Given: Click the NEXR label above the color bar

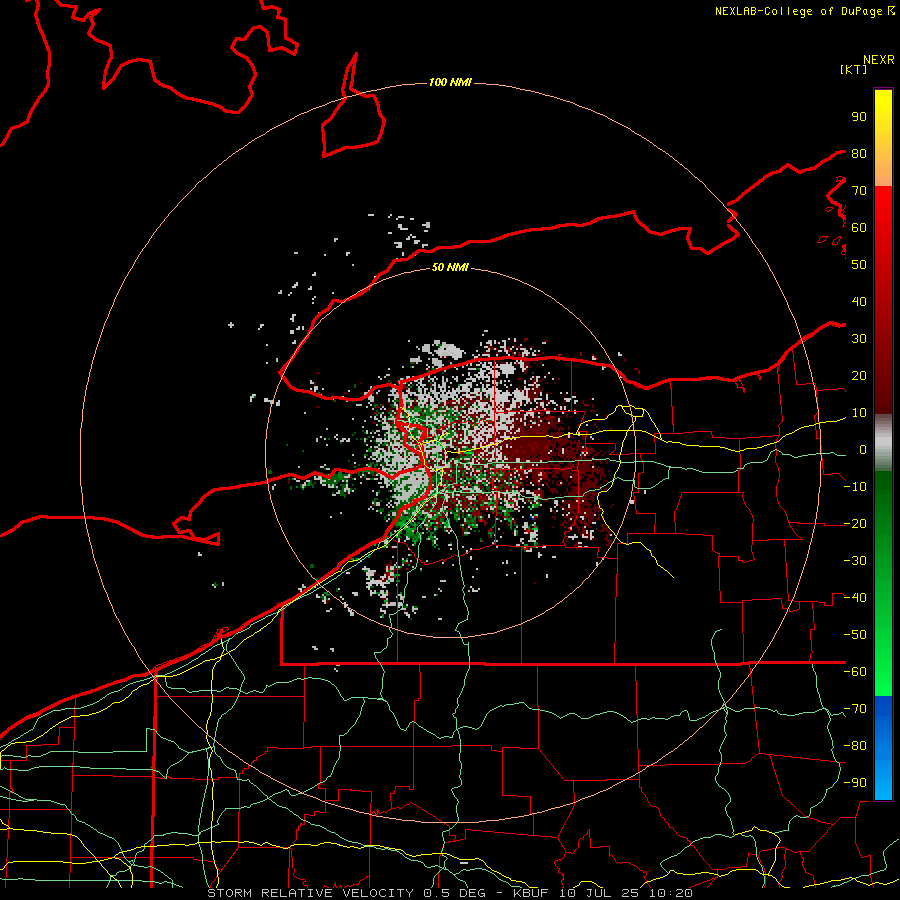Looking at the screenshot, I should point(879,60).
